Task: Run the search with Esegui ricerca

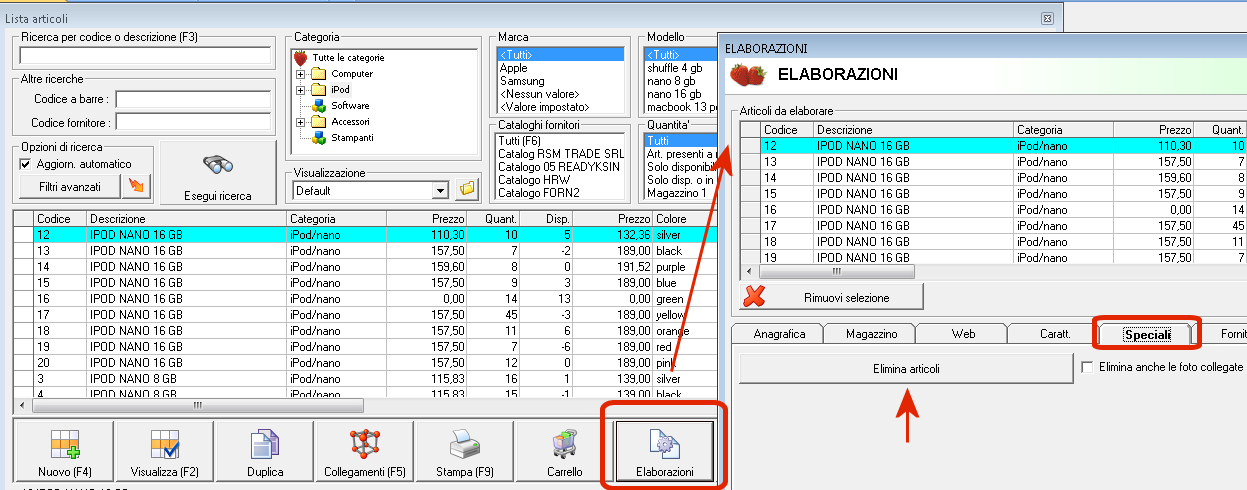Action: (x=217, y=173)
